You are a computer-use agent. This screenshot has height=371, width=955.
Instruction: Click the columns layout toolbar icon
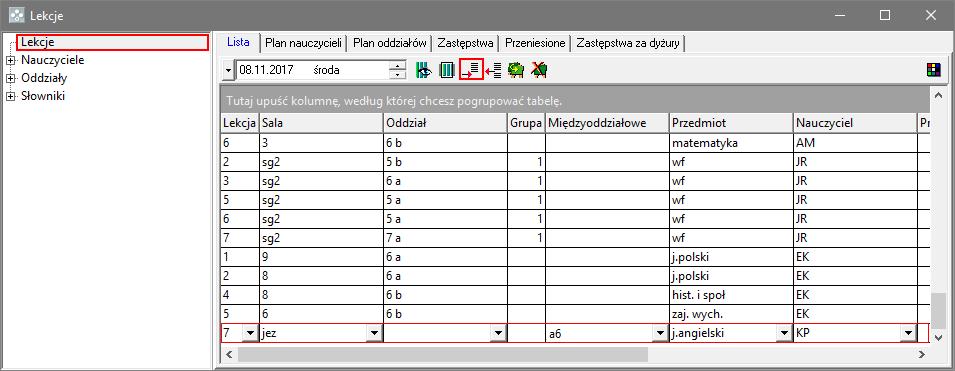pyautogui.click(x=448, y=70)
